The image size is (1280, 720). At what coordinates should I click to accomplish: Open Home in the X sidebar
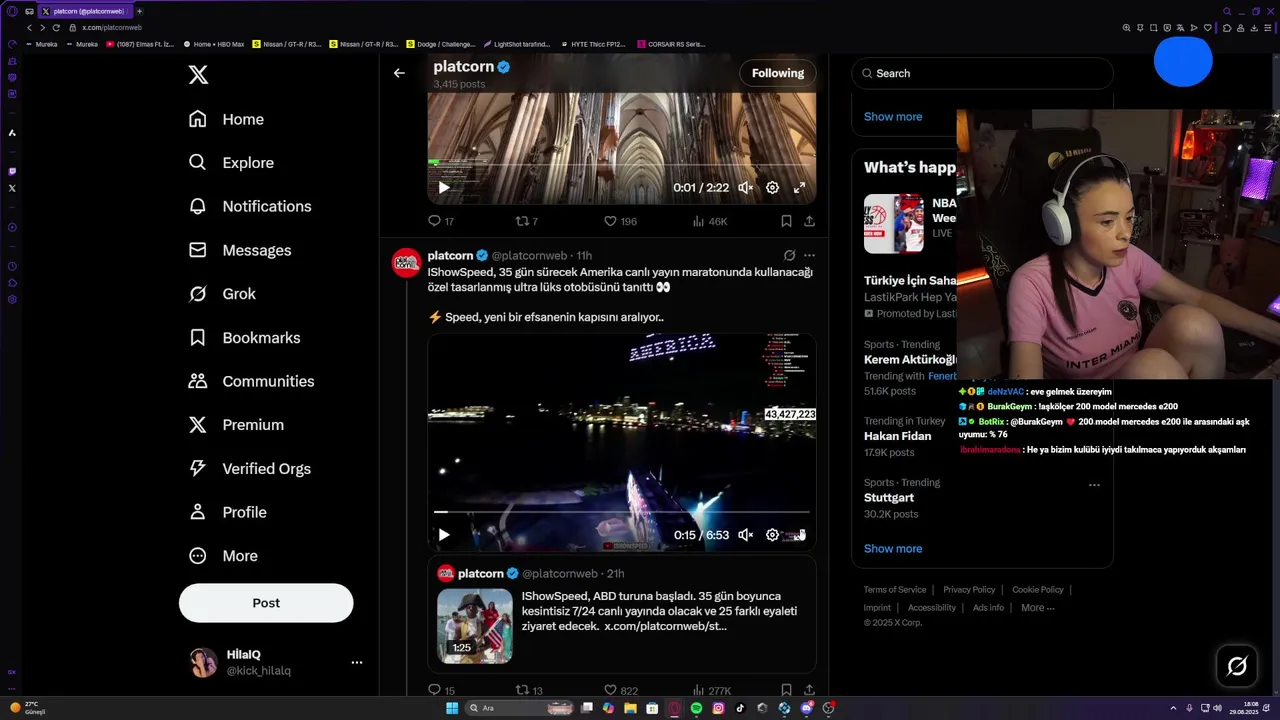click(227, 119)
